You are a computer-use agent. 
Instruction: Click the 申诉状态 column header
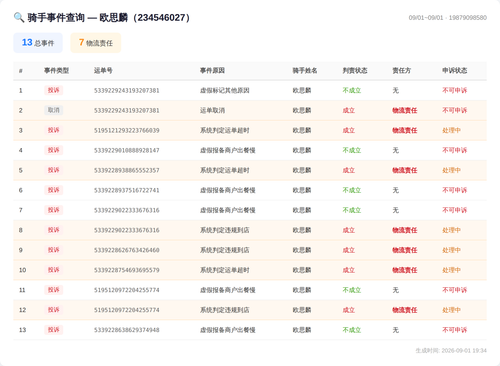(455, 70)
